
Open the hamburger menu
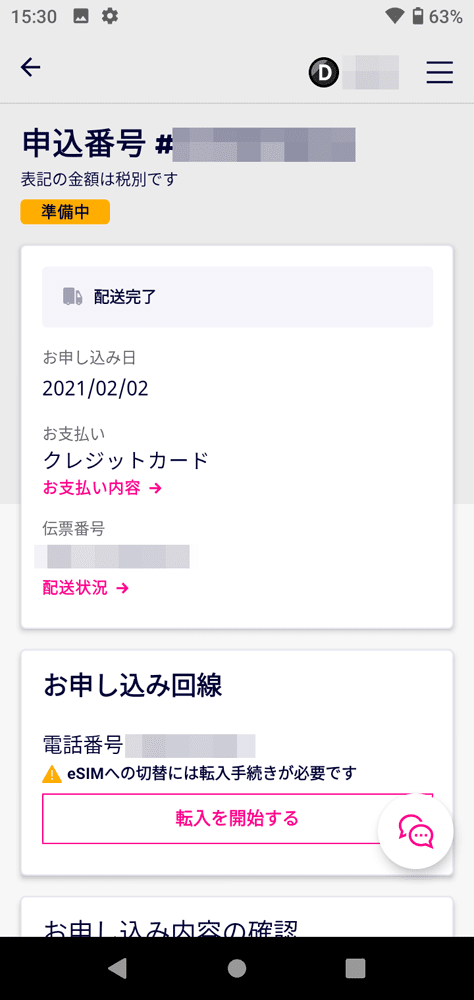pyautogui.click(x=440, y=73)
